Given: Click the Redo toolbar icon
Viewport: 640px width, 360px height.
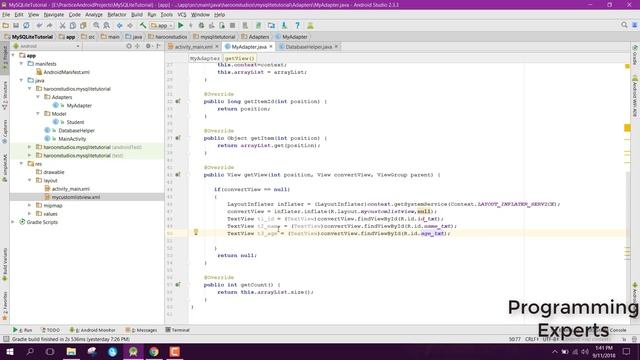Looking at the screenshot, I should [x=50, y=25].
